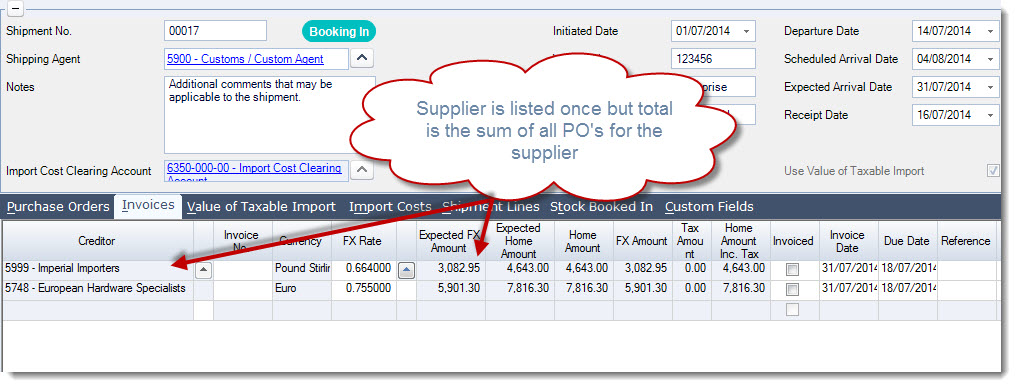The height and width of the screenshot is (387, 1016).
Task: Open the Receipt Date dropdown arrow
Action: point(990,115)
